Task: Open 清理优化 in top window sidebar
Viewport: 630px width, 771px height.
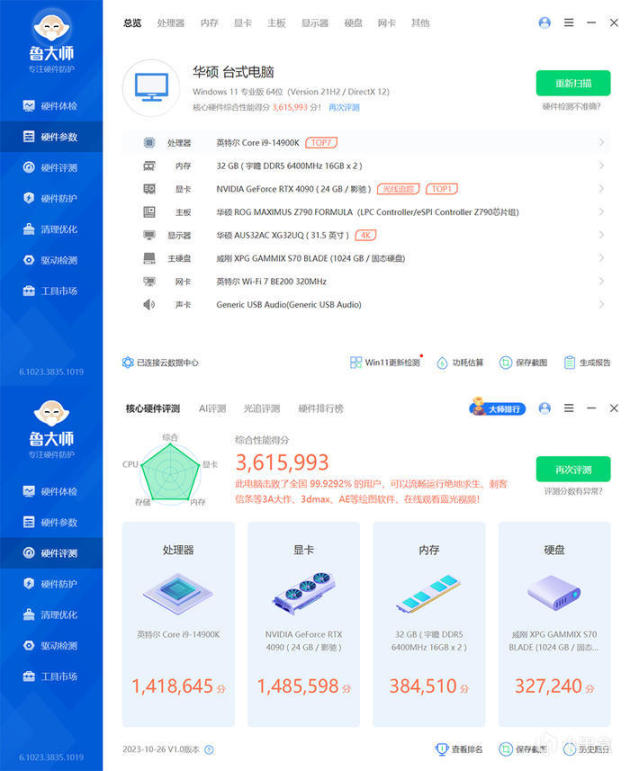Action: tap(51, 229)
